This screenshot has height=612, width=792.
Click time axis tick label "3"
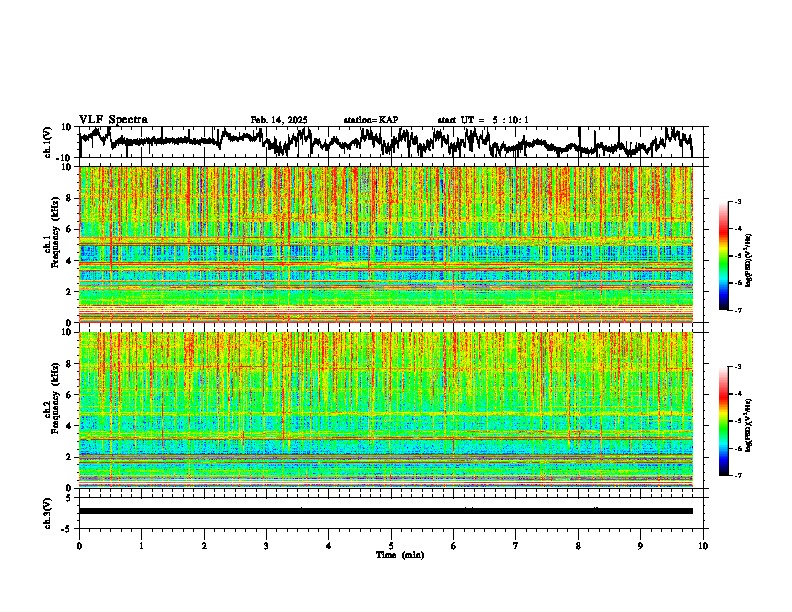click(266, 546)
